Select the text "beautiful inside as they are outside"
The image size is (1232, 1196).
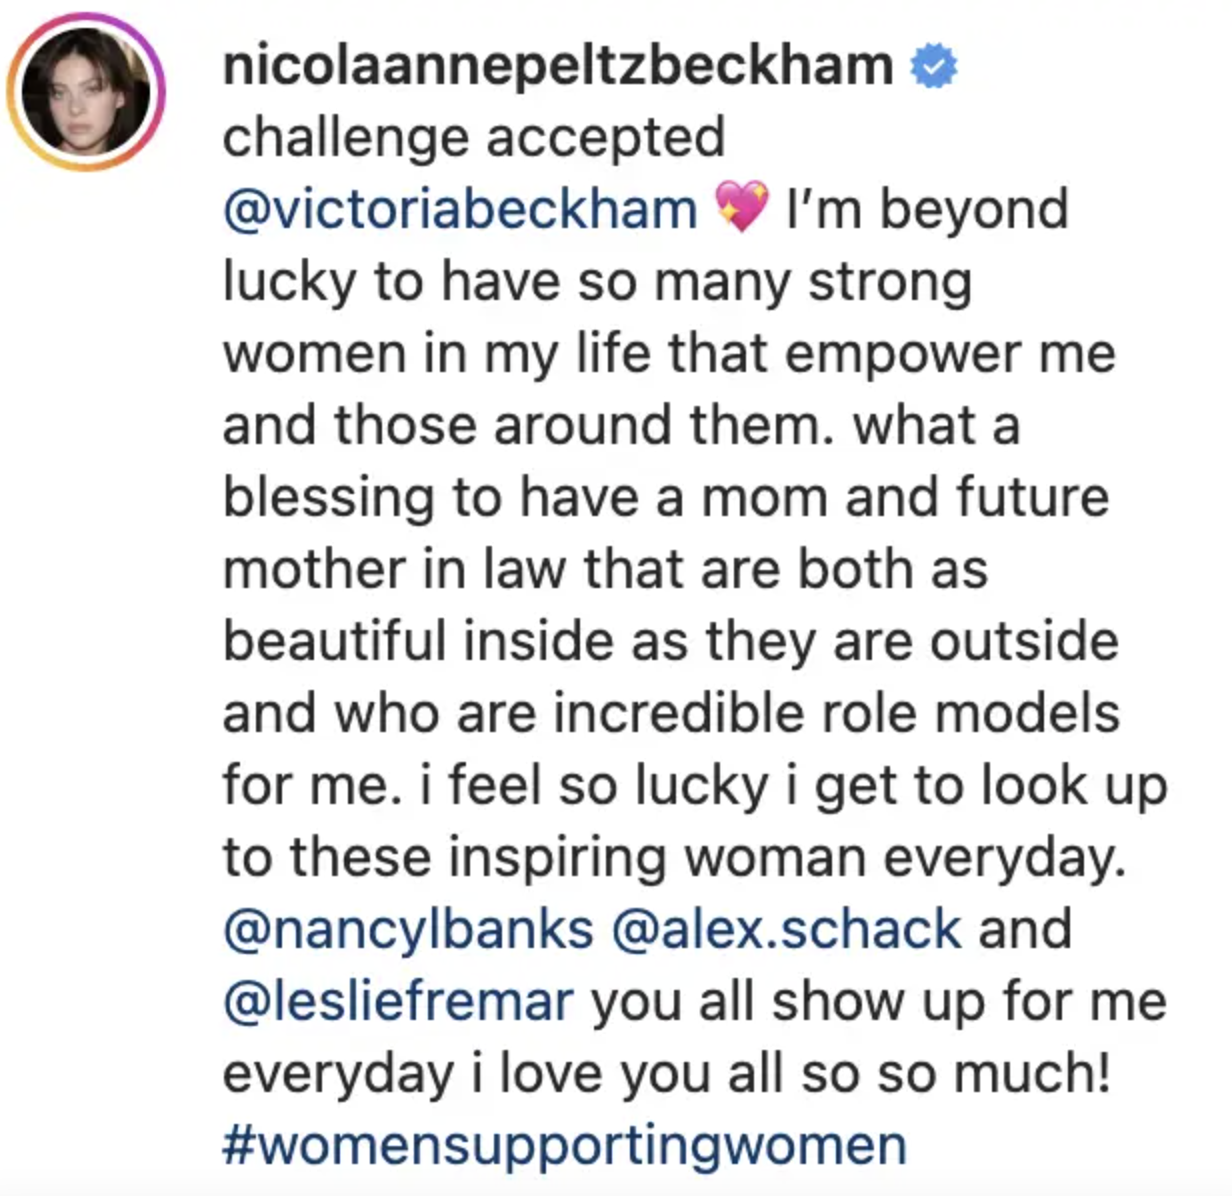click(x=670, y=642)
